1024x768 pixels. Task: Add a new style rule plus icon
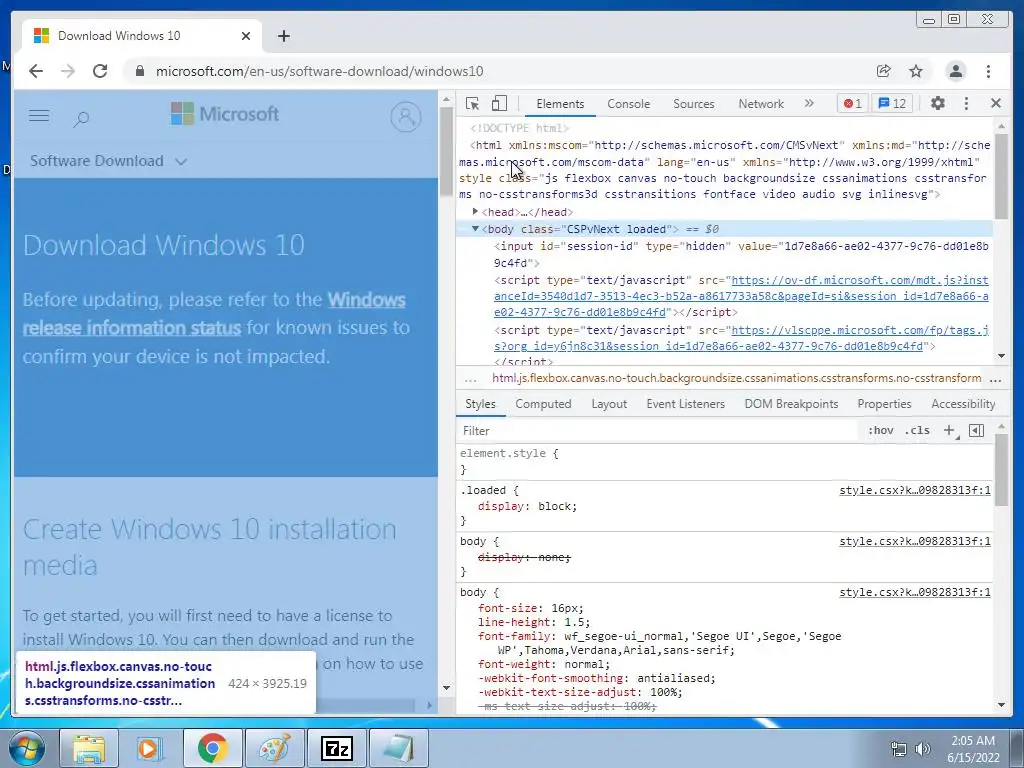point(950,430)
